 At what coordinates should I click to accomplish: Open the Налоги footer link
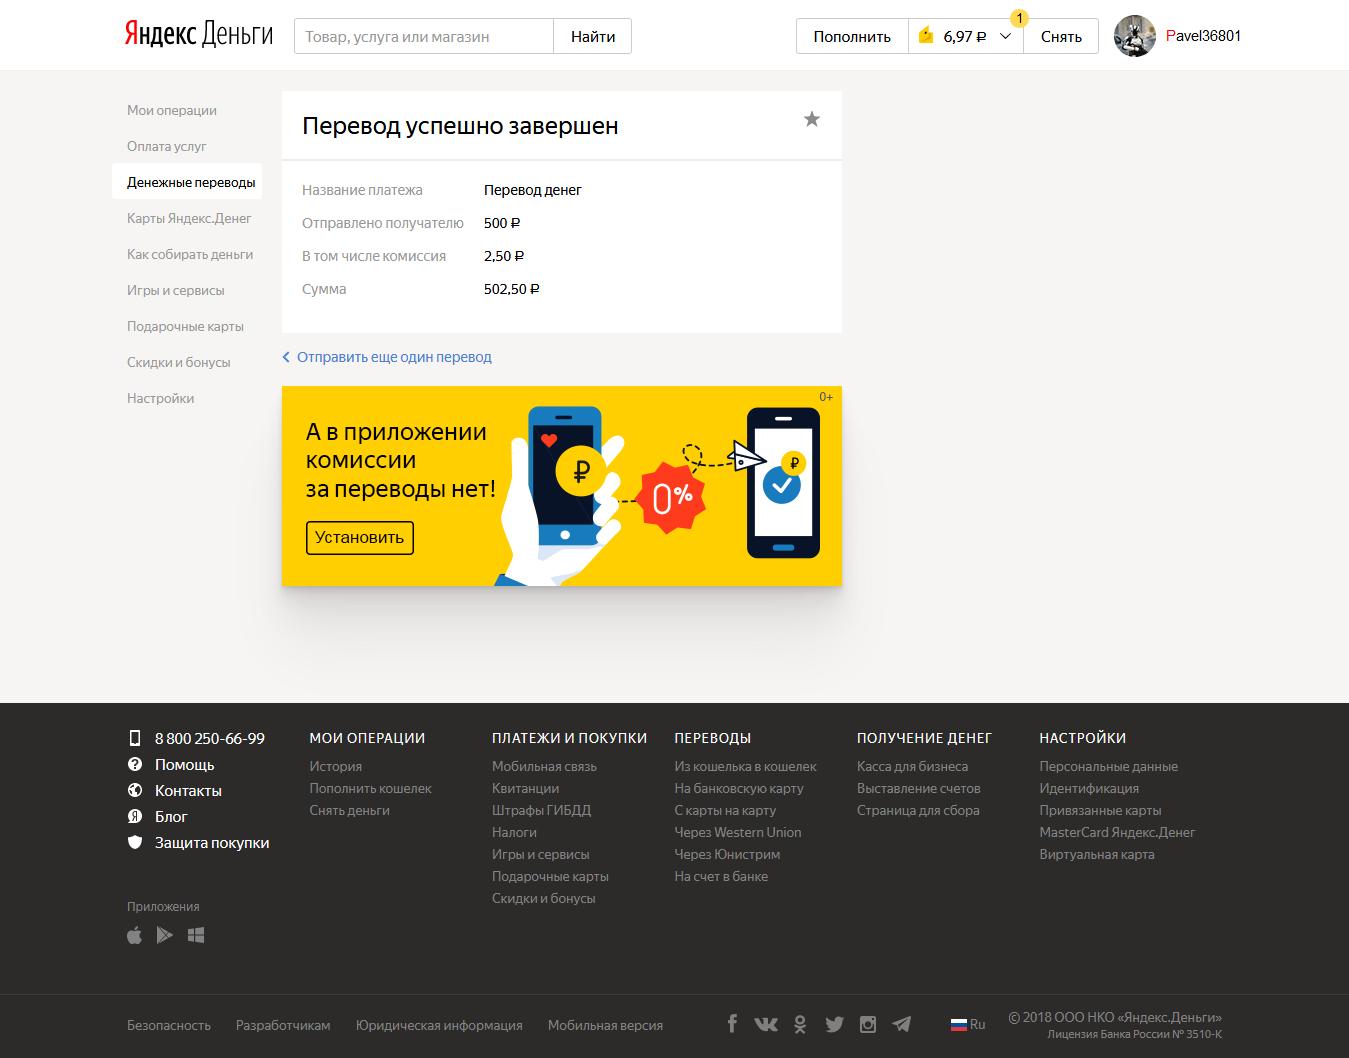(x=514, y=832)
